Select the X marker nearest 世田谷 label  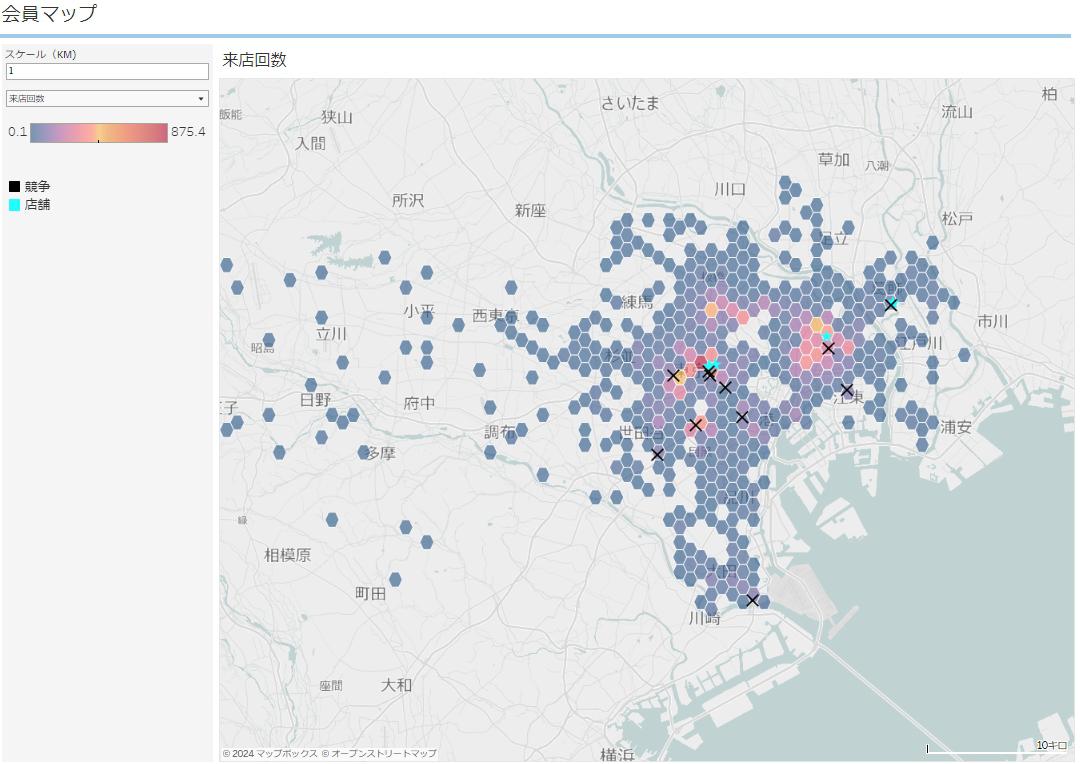pos(657,454)
